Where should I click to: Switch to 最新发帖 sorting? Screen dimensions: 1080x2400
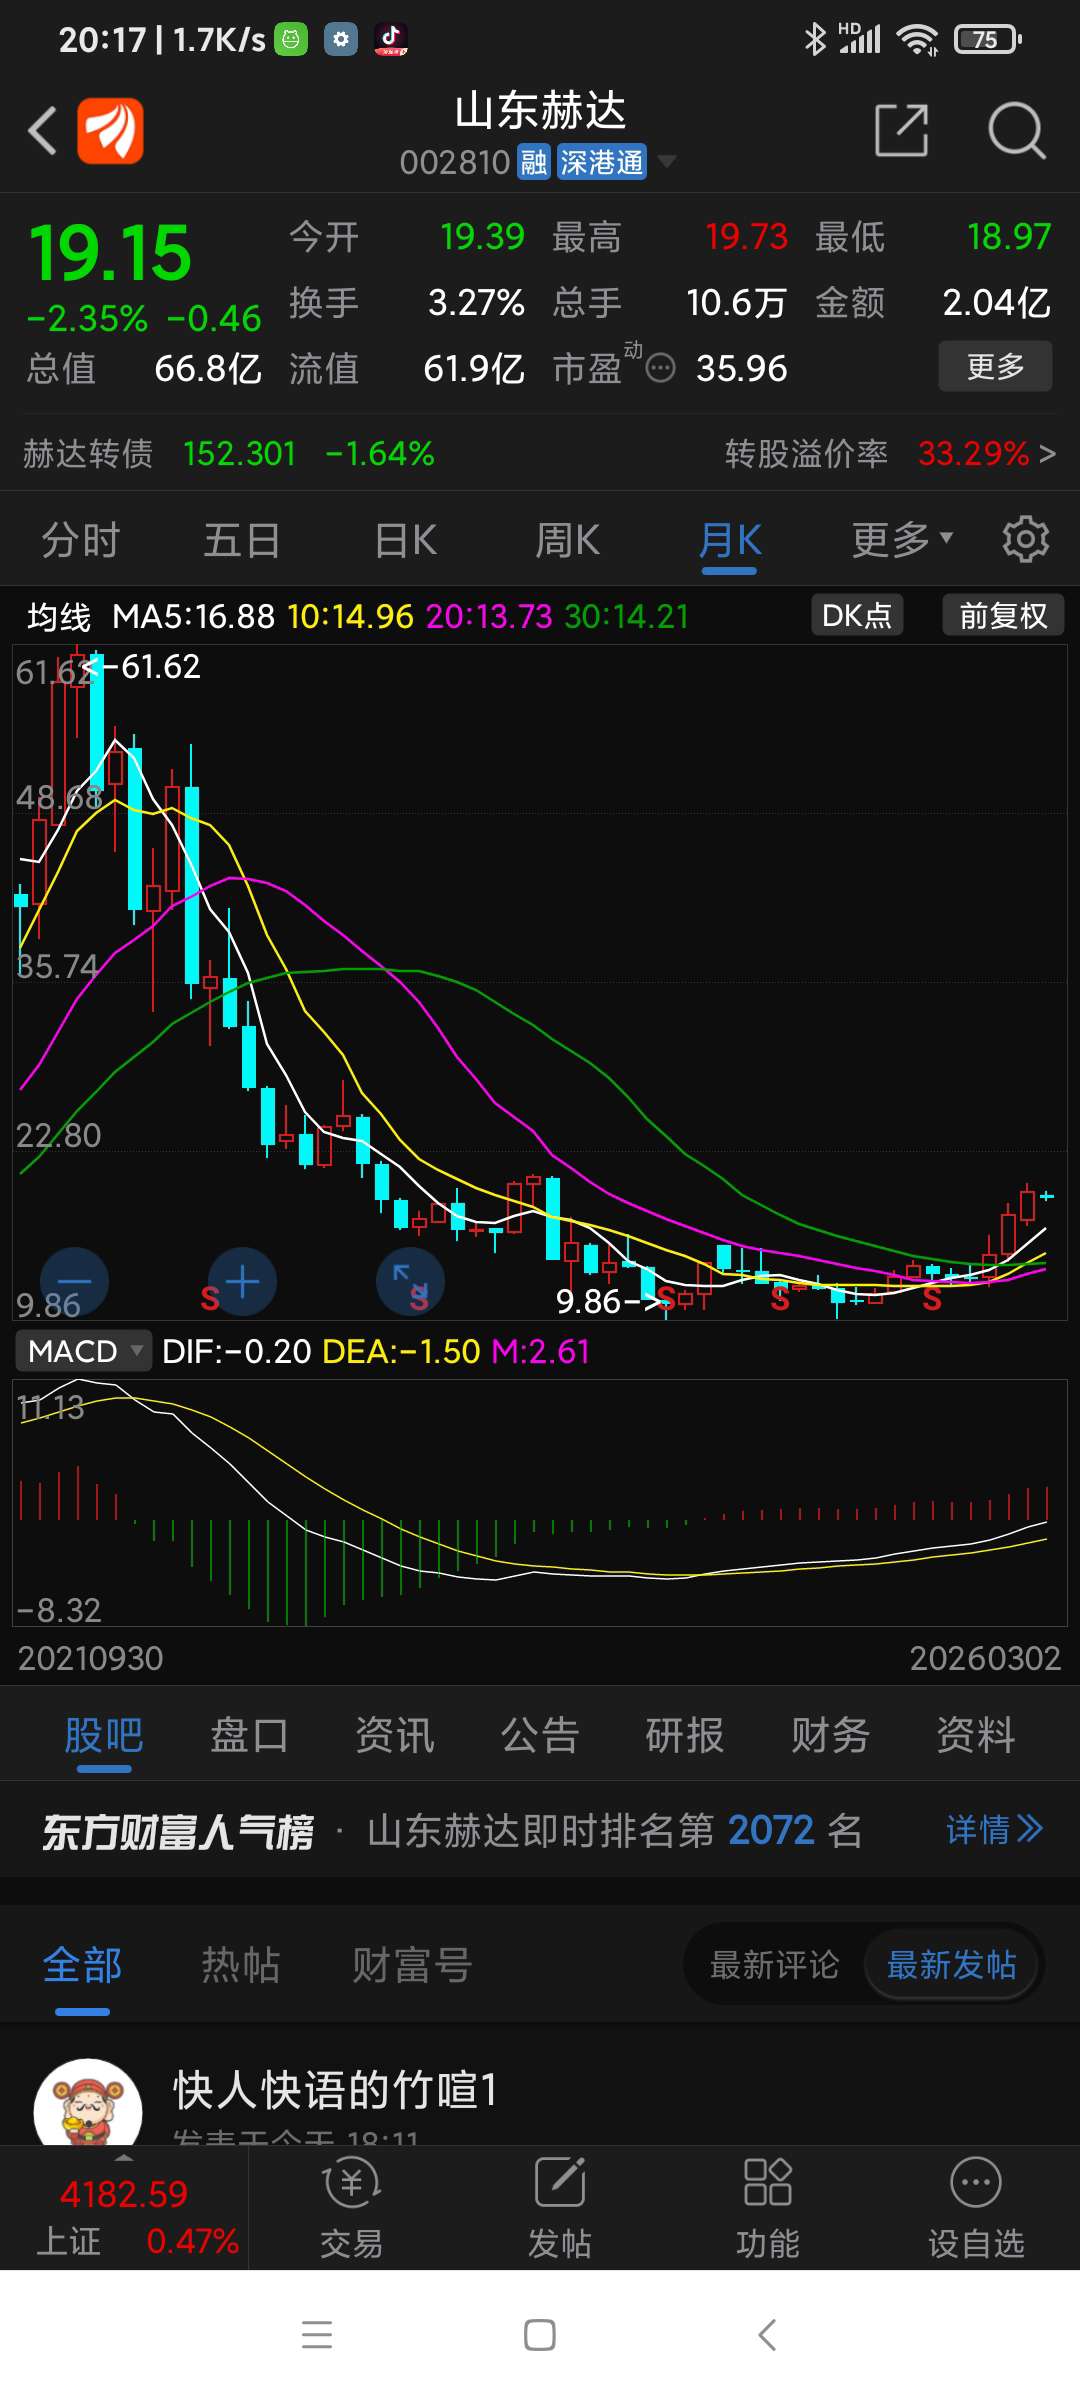(x=952, y=1965)
